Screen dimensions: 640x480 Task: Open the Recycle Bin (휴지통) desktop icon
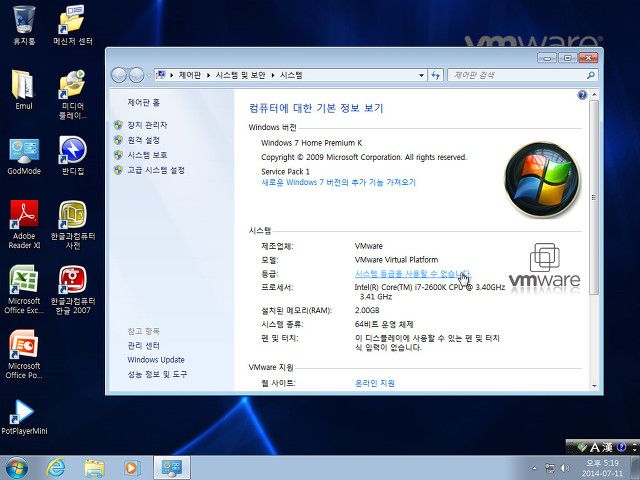[x=24, y=25]
